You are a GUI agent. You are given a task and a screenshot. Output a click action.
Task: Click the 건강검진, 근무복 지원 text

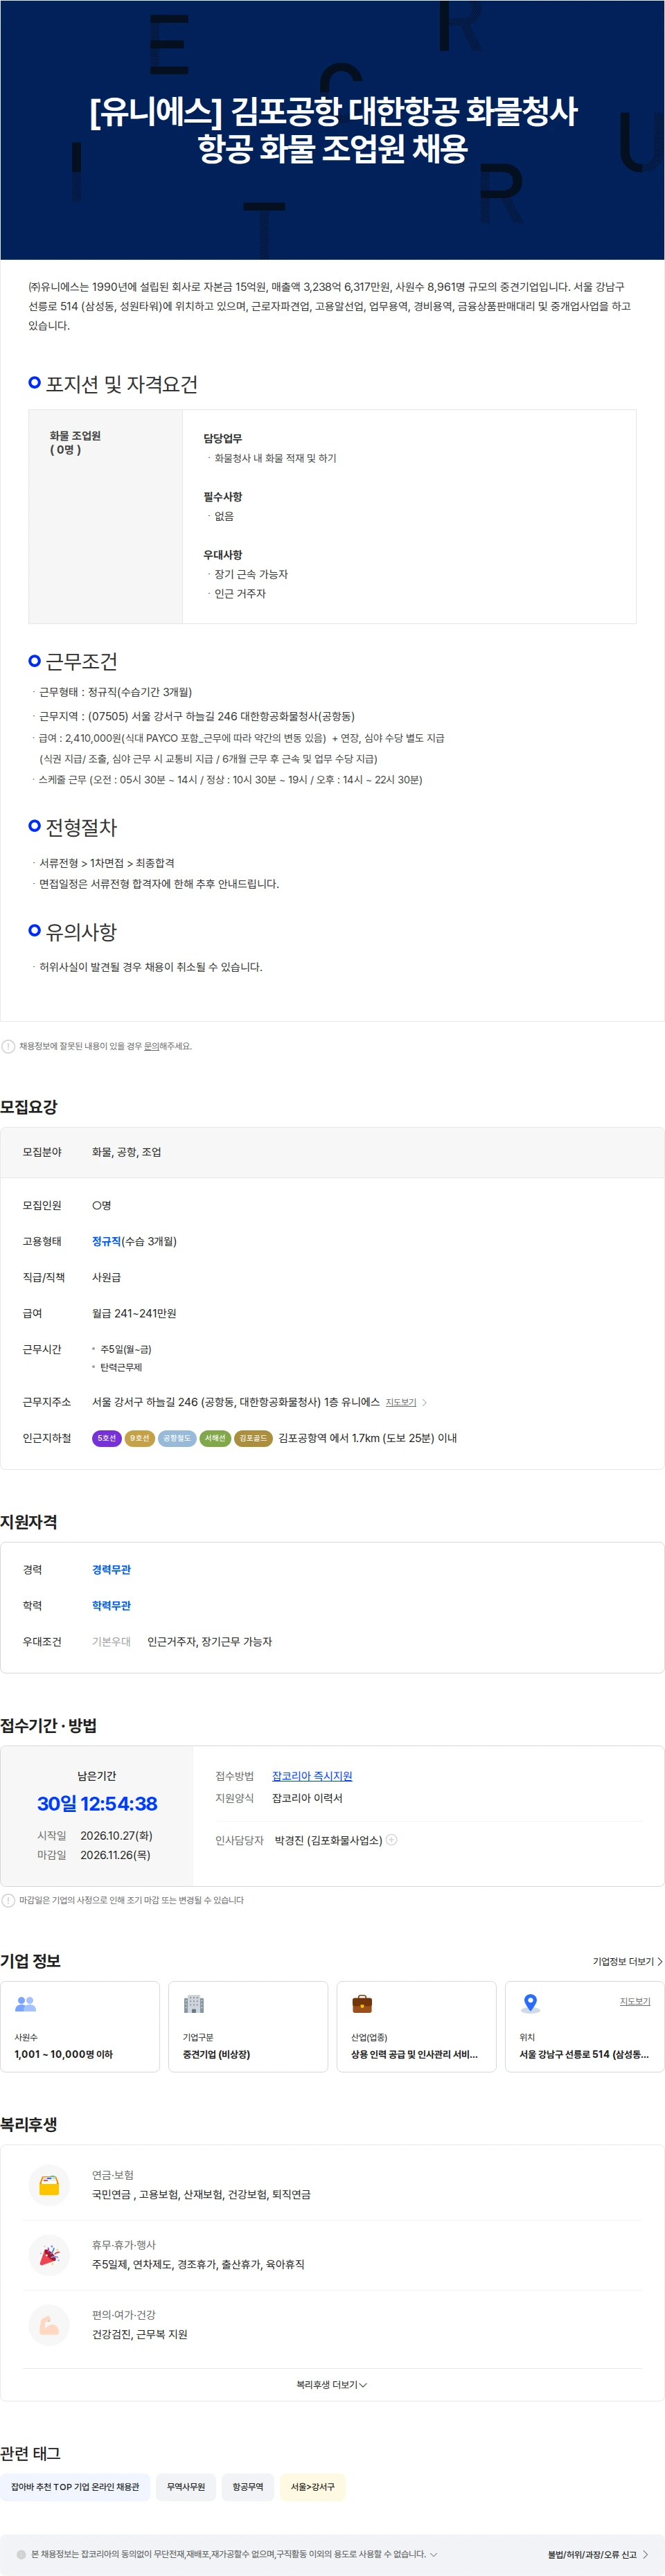pos(139,2334)
